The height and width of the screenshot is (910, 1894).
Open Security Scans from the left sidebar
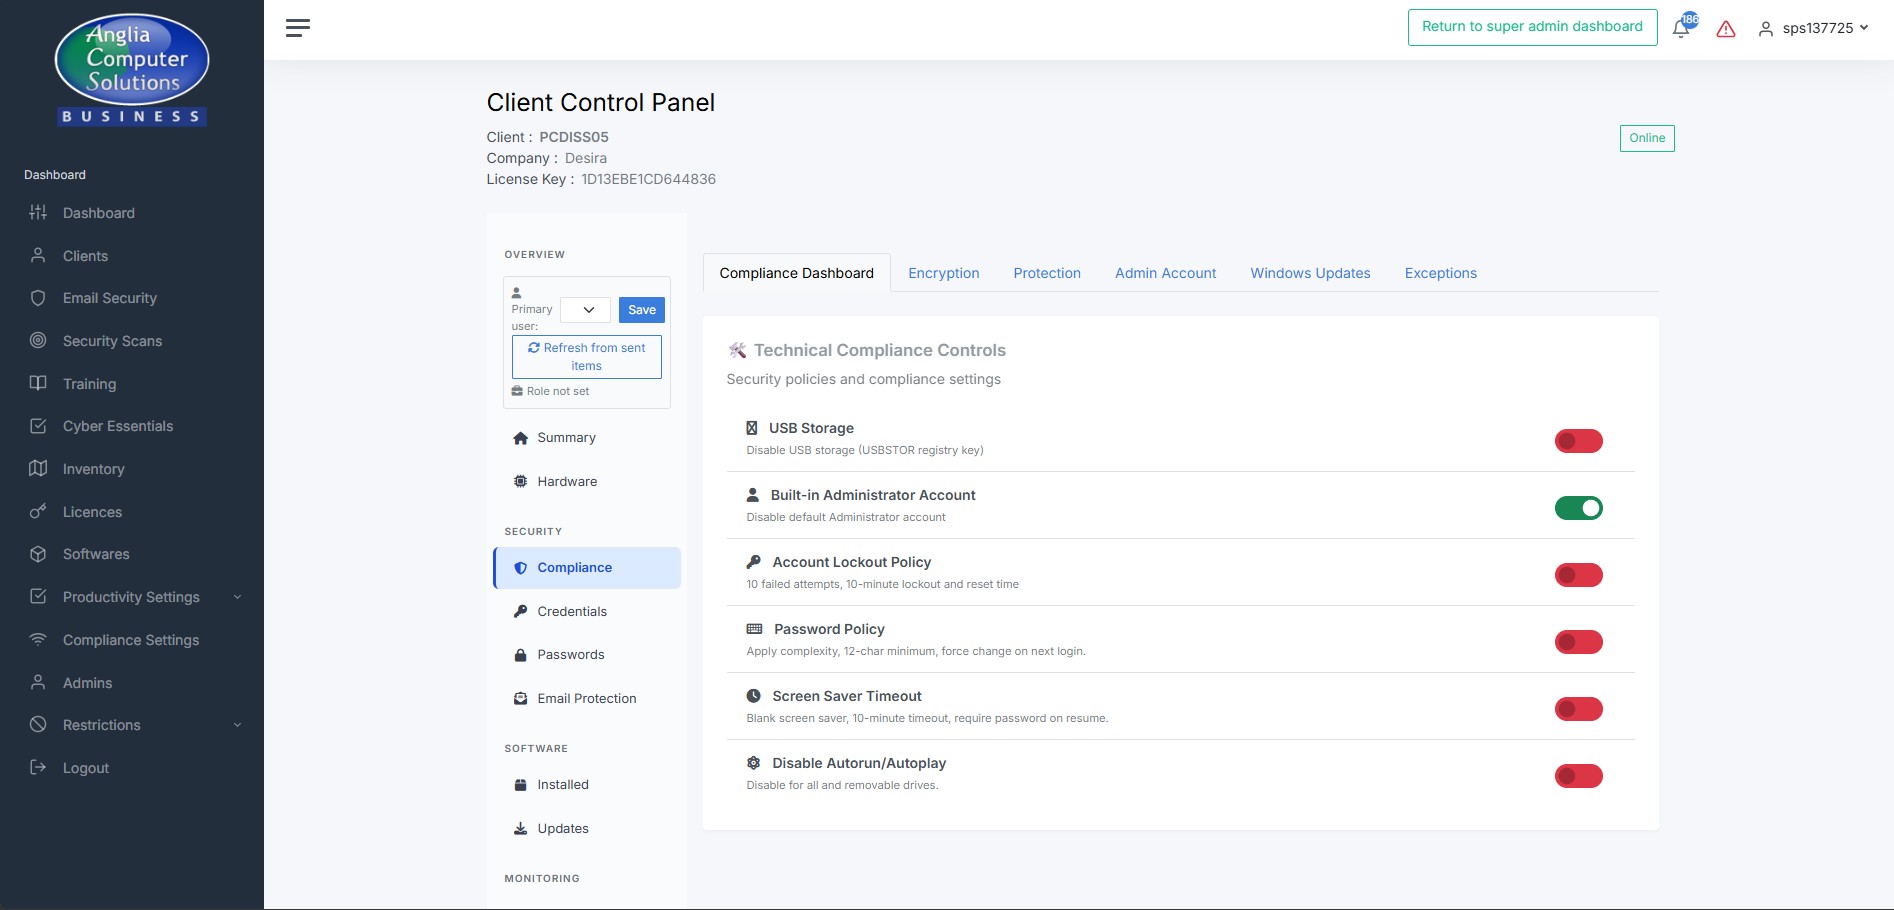112,340
